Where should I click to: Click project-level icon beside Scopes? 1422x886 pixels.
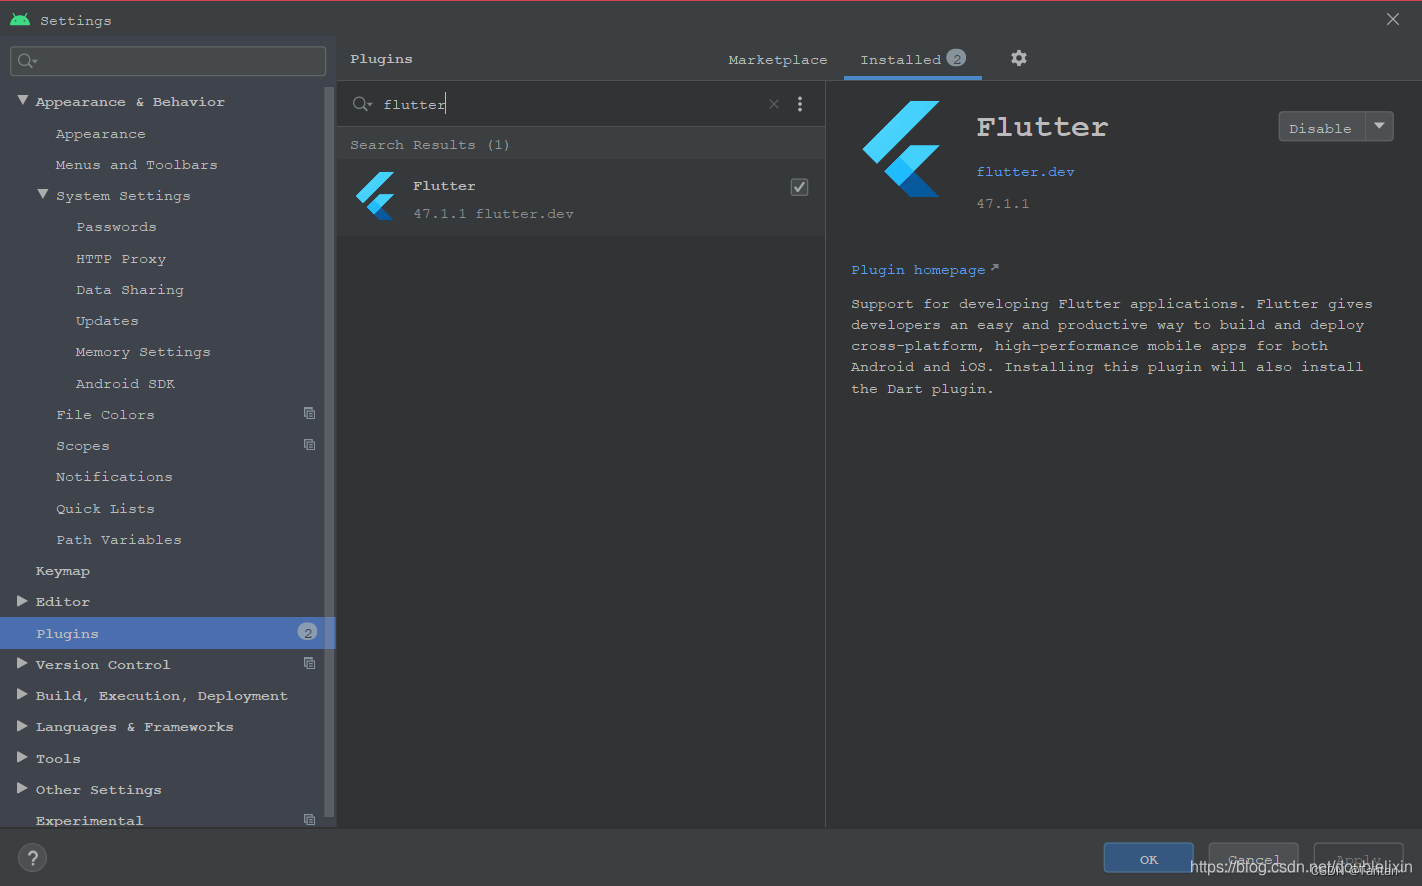point(310,444)
